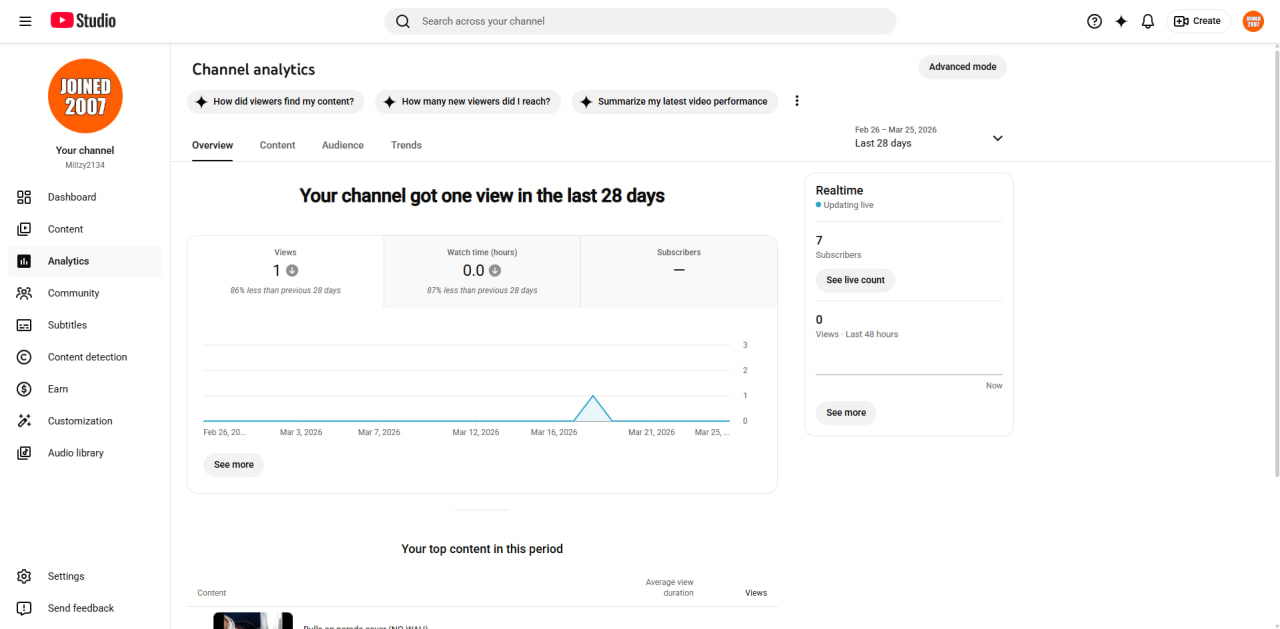This screenshot has width=1280, height=629.
Task: Open Subtitles from the sidebar
Action: point(85,325)
